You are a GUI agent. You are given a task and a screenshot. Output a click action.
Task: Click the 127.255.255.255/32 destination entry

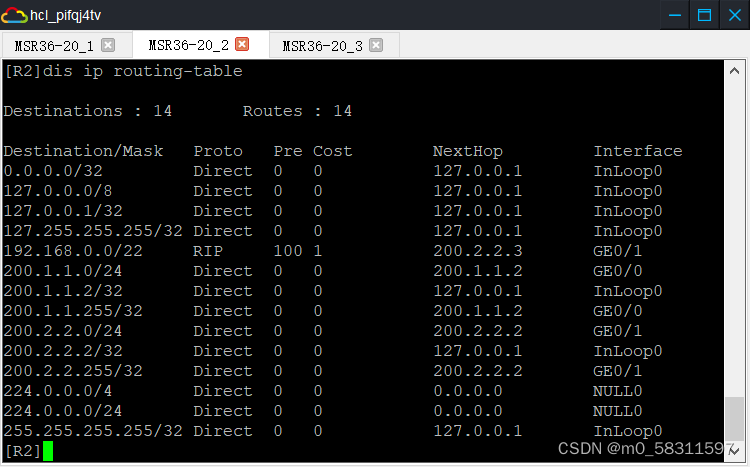pyautogui.click(x=93, y=231)
